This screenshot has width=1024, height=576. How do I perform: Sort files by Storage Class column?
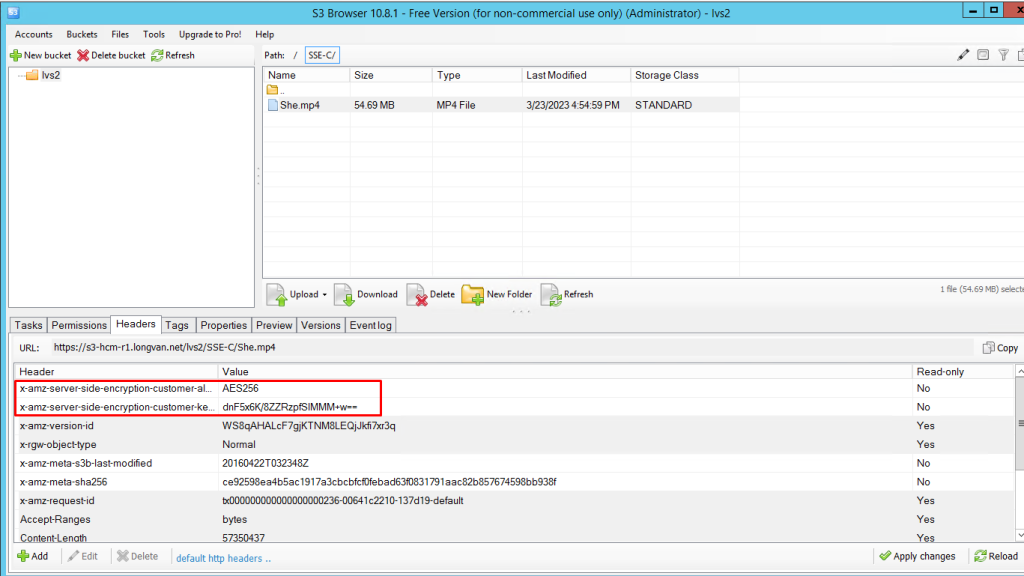(684, 75)
